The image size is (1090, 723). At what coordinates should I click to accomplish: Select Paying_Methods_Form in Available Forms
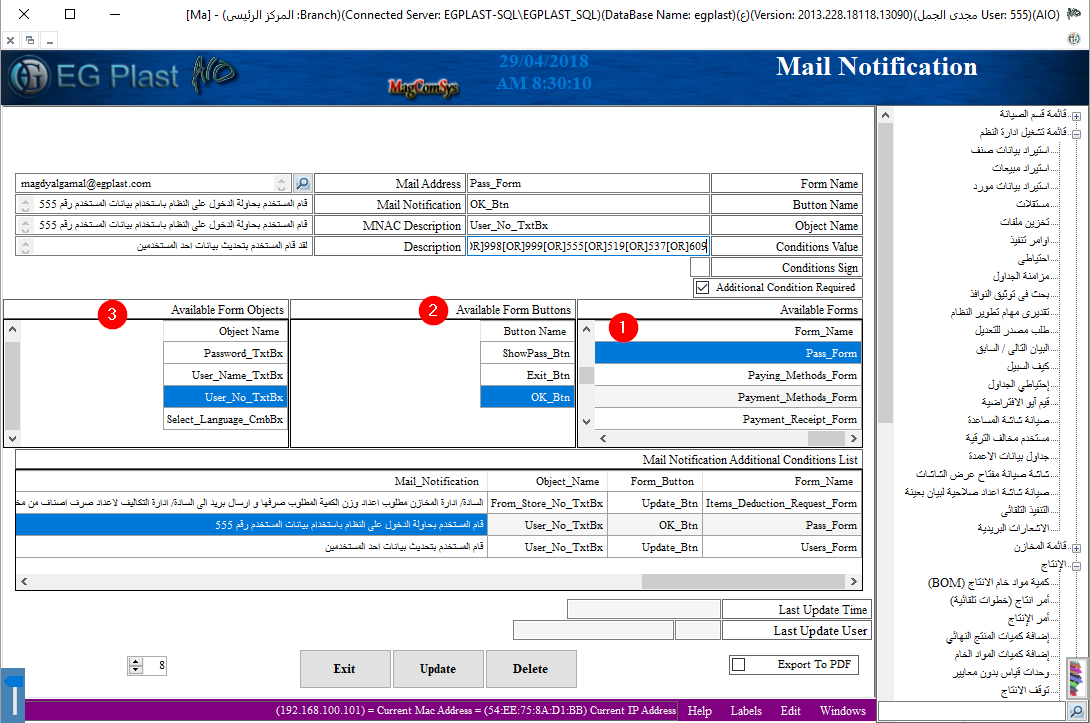[x=728, y=375]
